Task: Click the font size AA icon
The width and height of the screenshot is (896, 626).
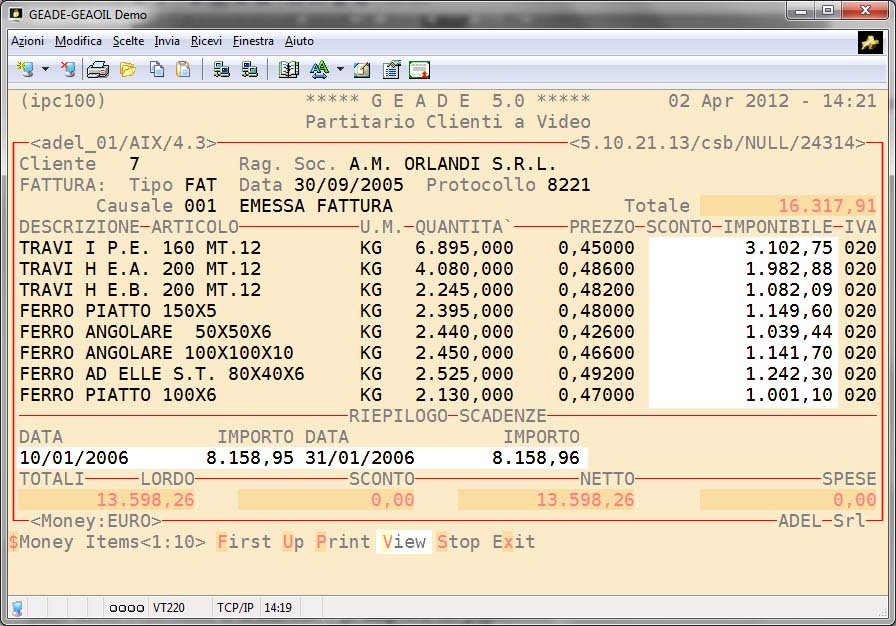Action: pos(319,70)
